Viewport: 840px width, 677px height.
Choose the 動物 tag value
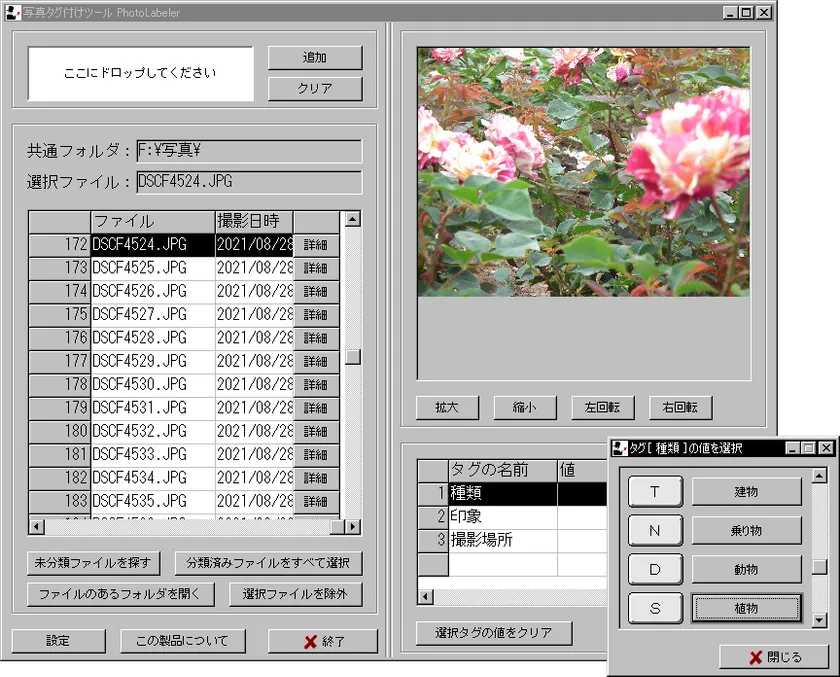pyautogui.click(x=746, y=570)
